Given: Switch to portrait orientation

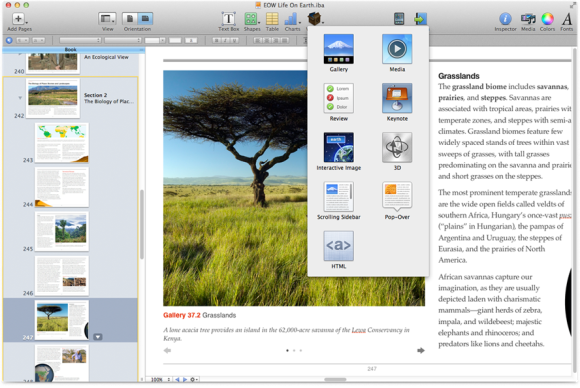Looking at the screenshot, I should click(130, 18).
